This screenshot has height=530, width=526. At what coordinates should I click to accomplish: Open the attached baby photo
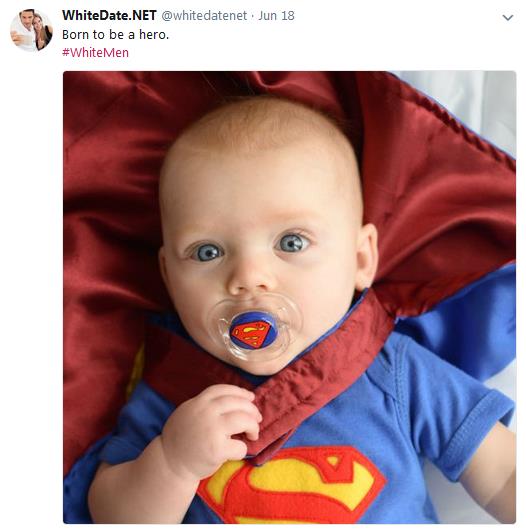click(289, 297)
